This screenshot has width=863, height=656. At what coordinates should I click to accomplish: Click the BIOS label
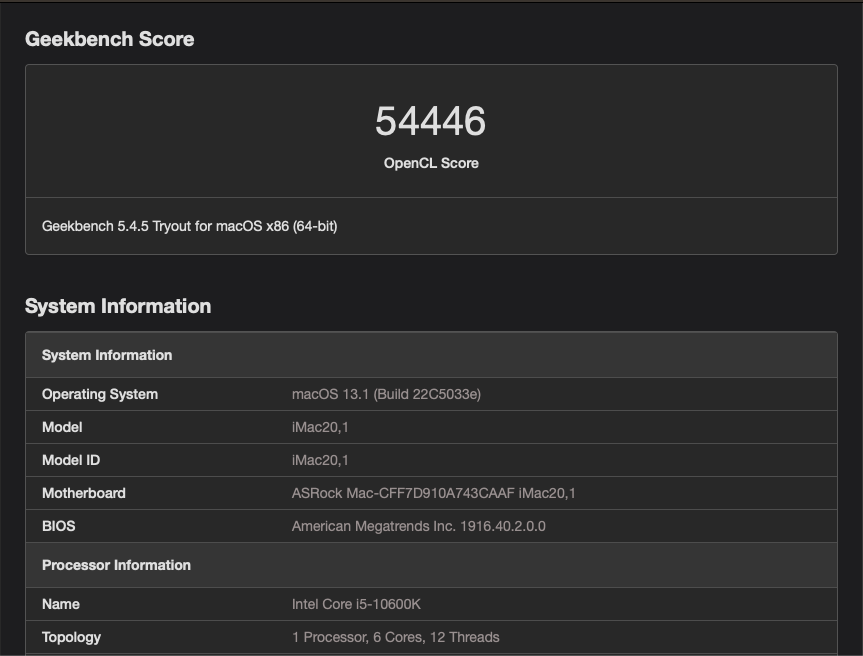pyautogui.click(x=58, y=526)
